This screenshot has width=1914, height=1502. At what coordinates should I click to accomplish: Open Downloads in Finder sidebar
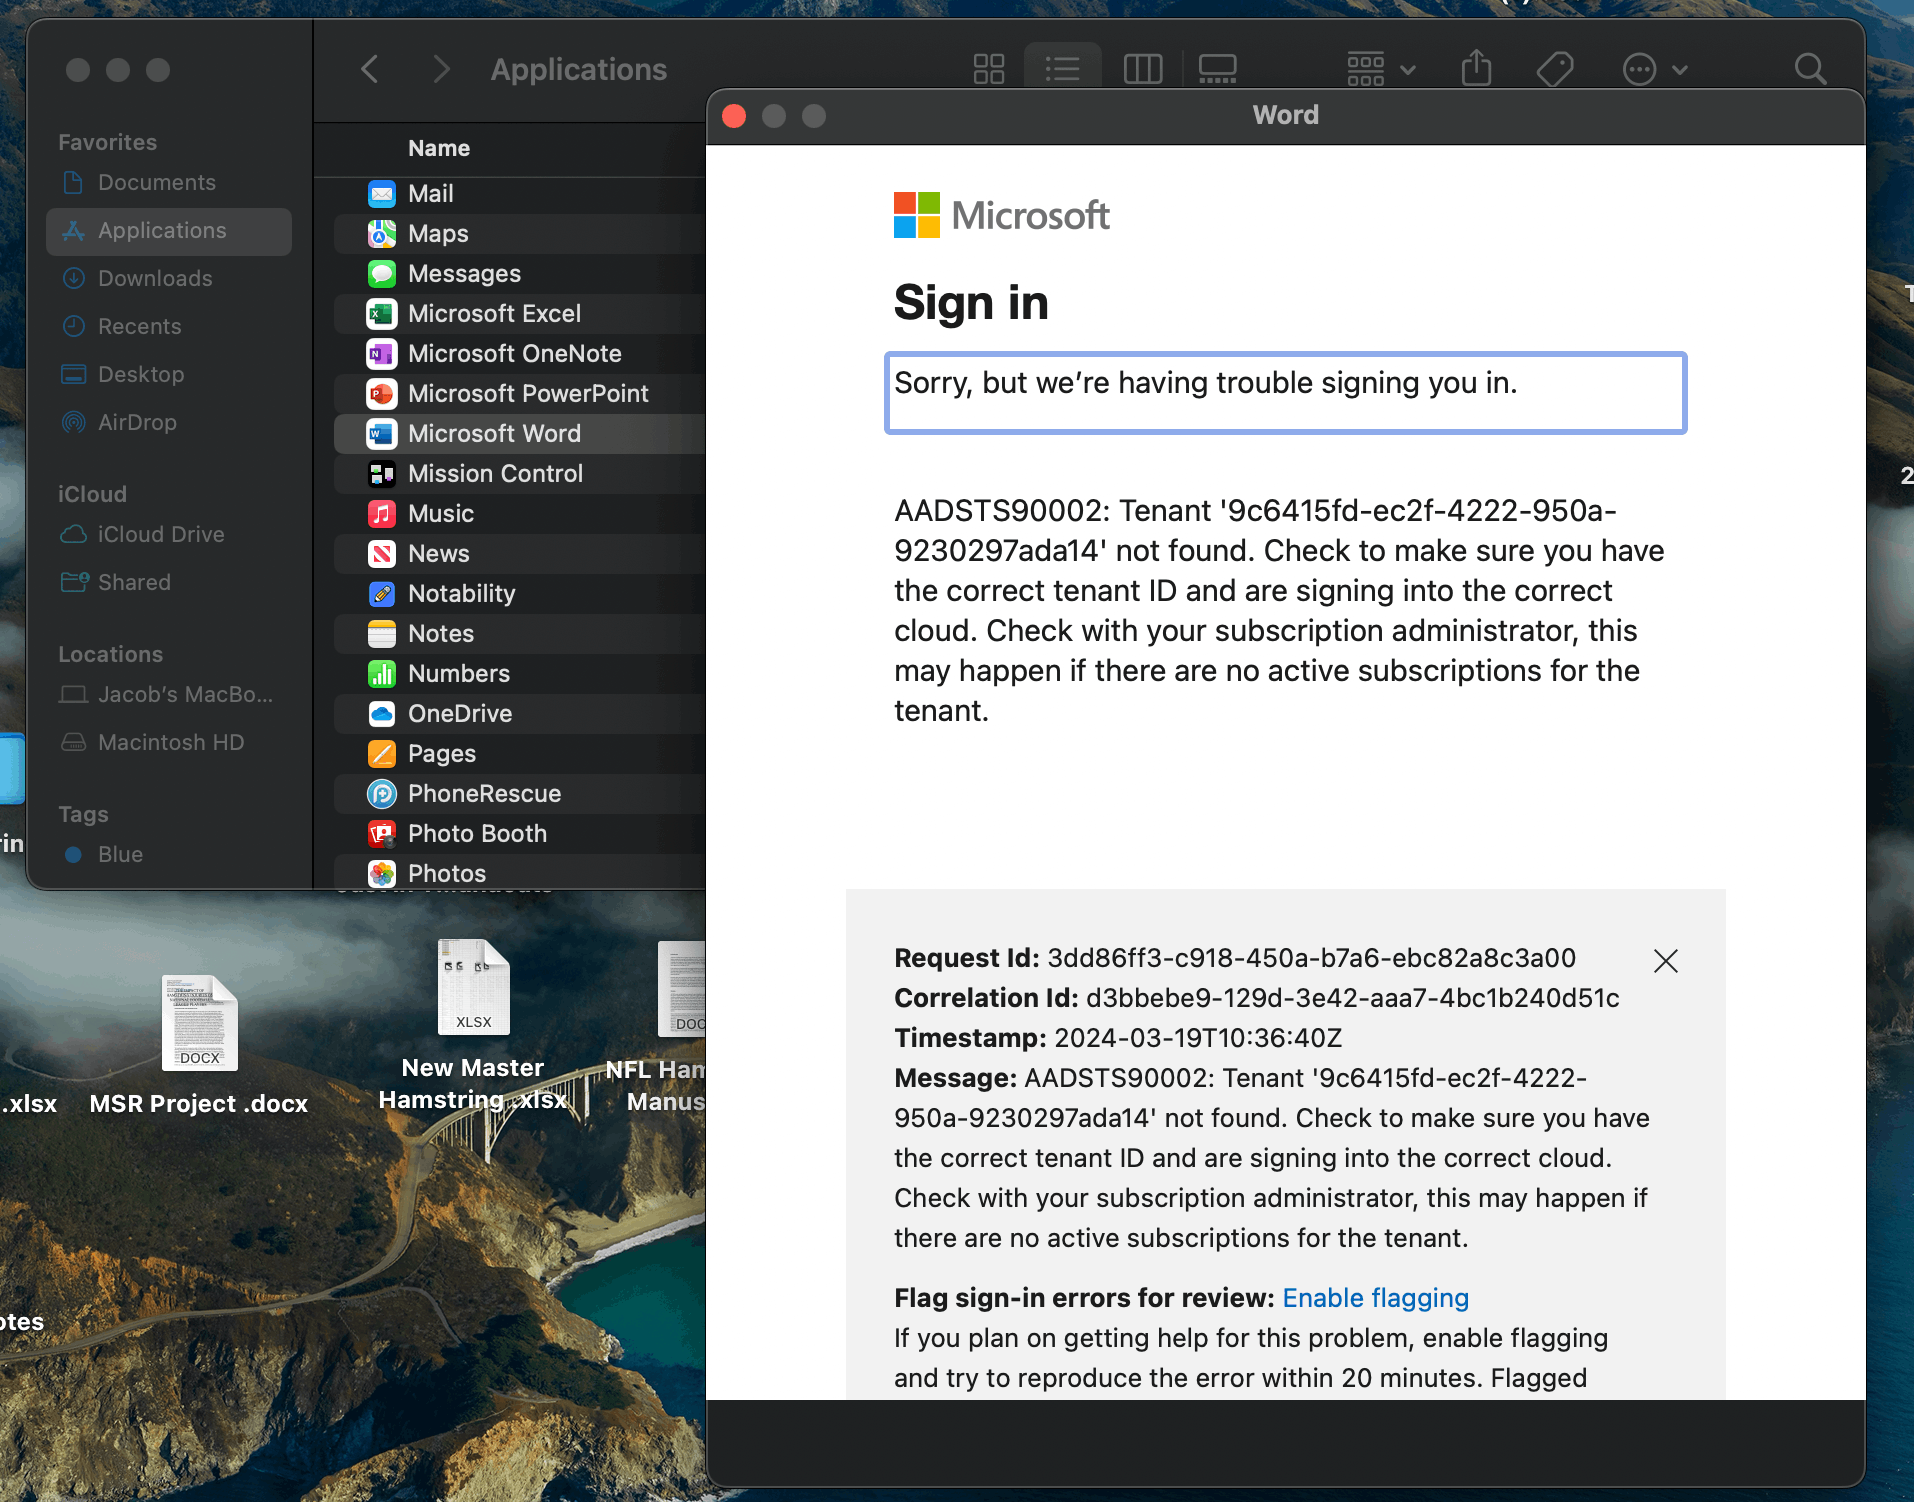pyautogui.click(x=168, y=279)
